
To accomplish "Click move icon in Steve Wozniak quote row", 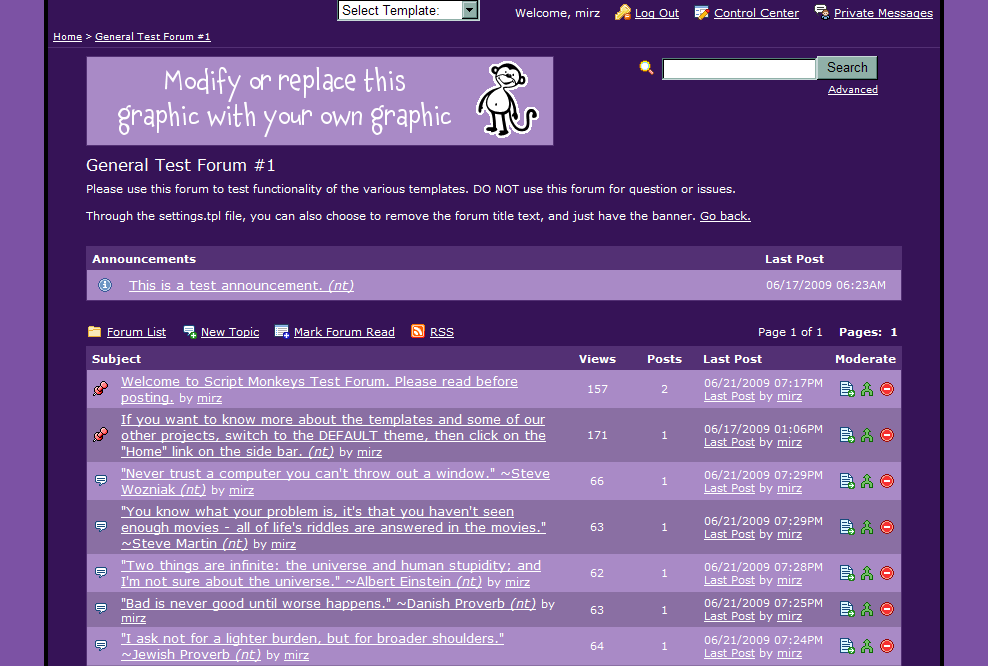I will pos(847,481).
